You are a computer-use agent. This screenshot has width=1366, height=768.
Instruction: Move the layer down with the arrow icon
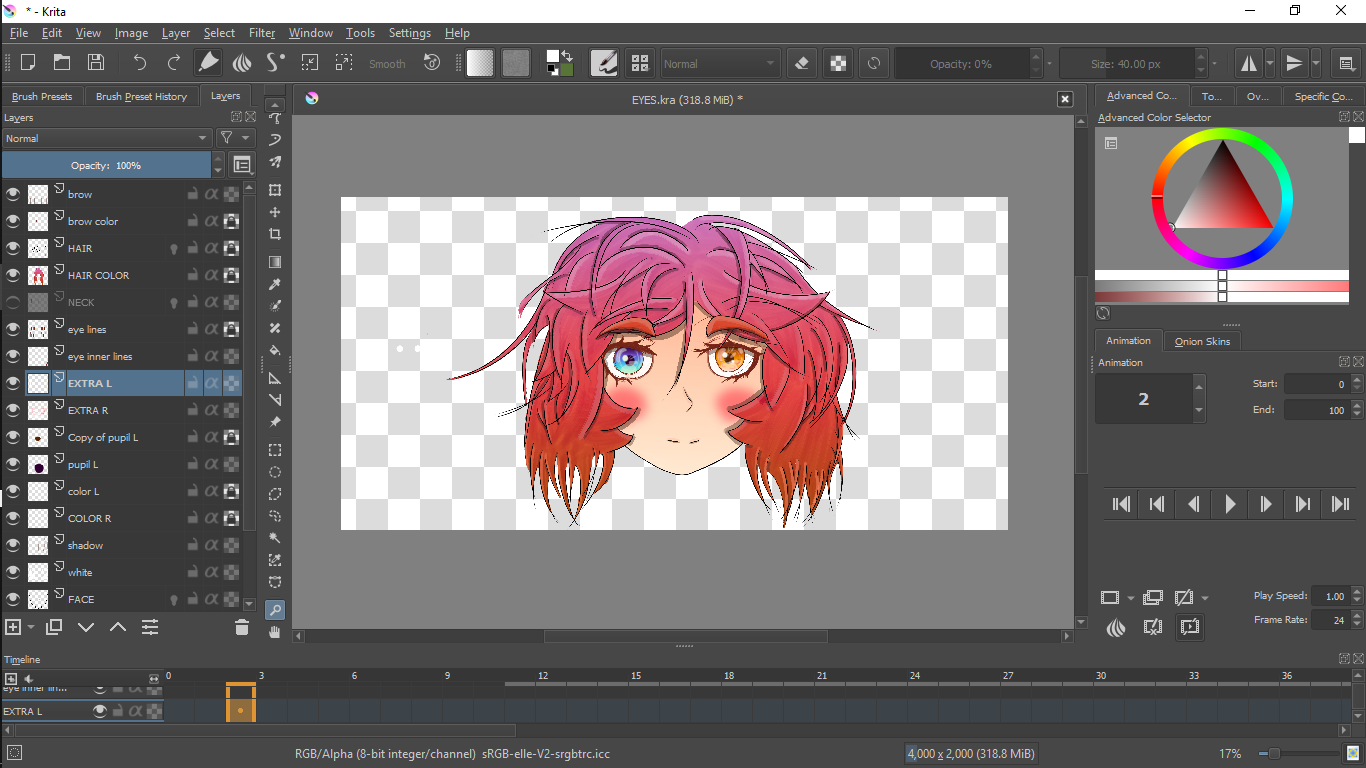point(86,627)
